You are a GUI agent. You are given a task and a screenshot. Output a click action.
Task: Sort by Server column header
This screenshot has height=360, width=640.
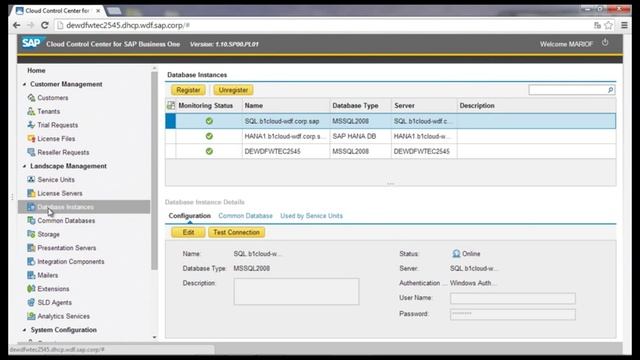424,105
